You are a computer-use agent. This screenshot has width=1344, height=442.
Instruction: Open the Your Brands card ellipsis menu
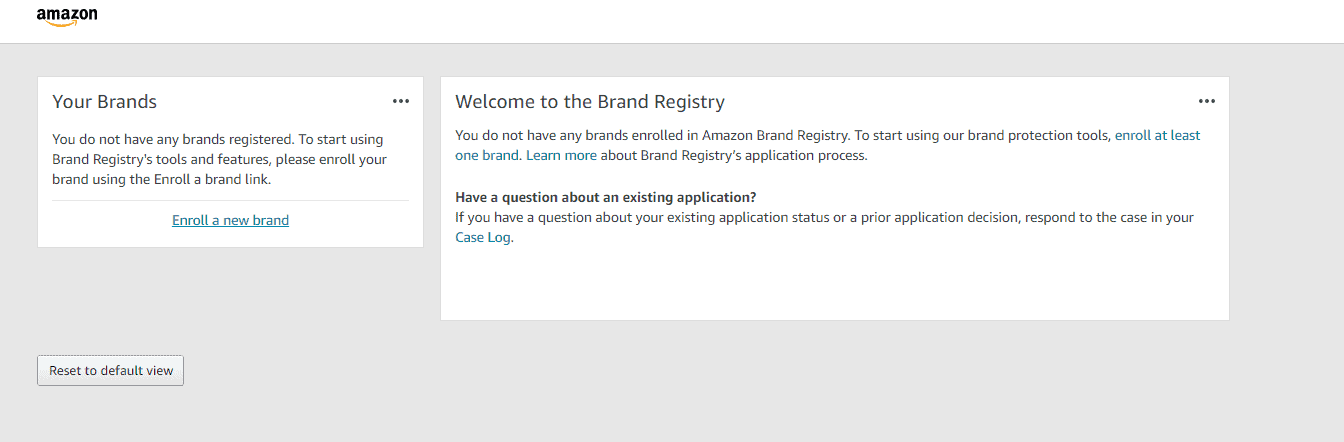[401, 101]
